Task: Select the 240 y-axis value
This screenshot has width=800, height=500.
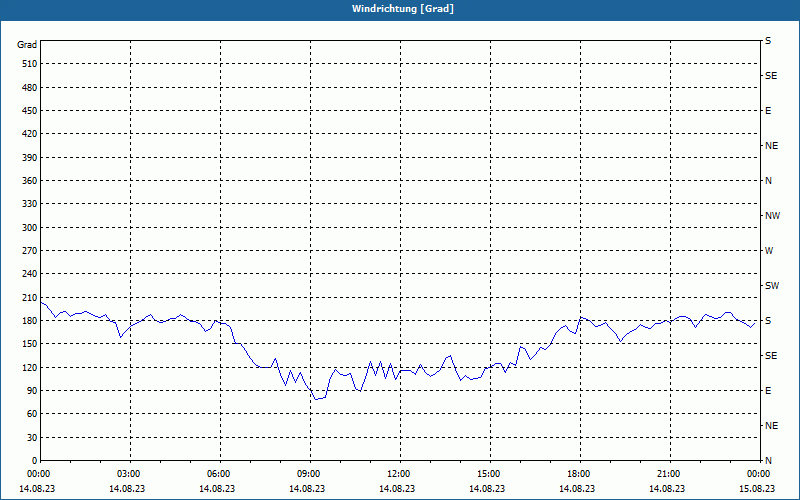Action: pos(30,274)
